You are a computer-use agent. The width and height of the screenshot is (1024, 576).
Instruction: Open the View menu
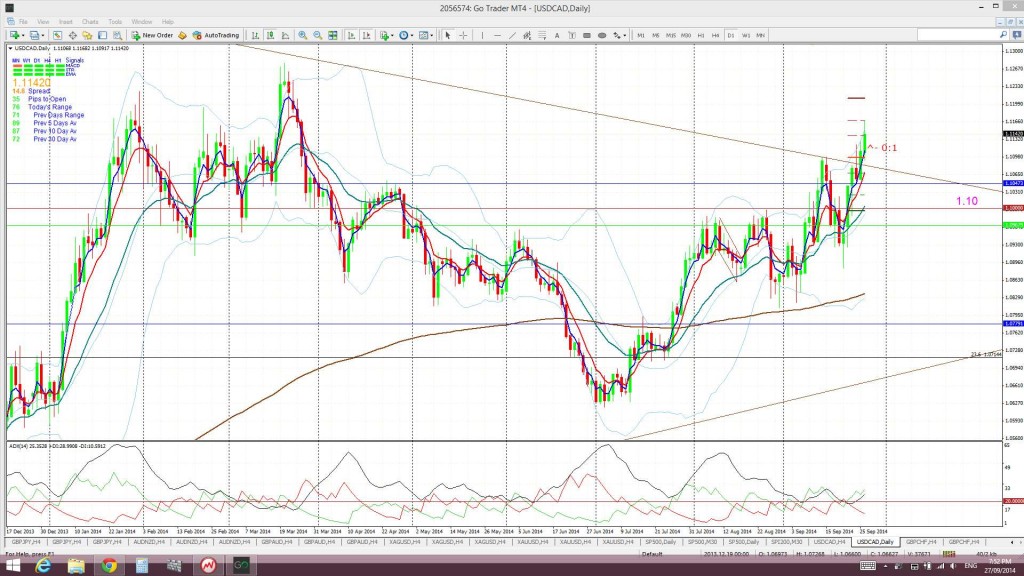pos(43,22)
